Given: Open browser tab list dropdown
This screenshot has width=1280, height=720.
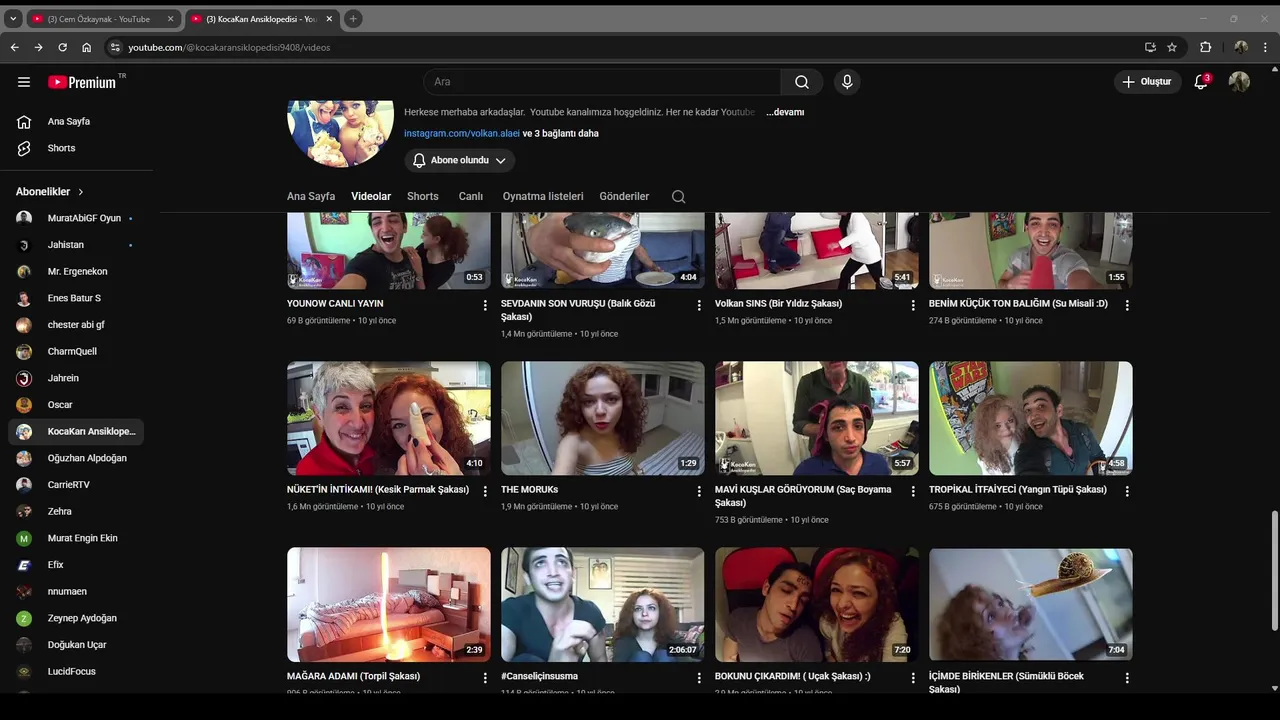Looking at the screenshot, I should click(x=13, y=18).
